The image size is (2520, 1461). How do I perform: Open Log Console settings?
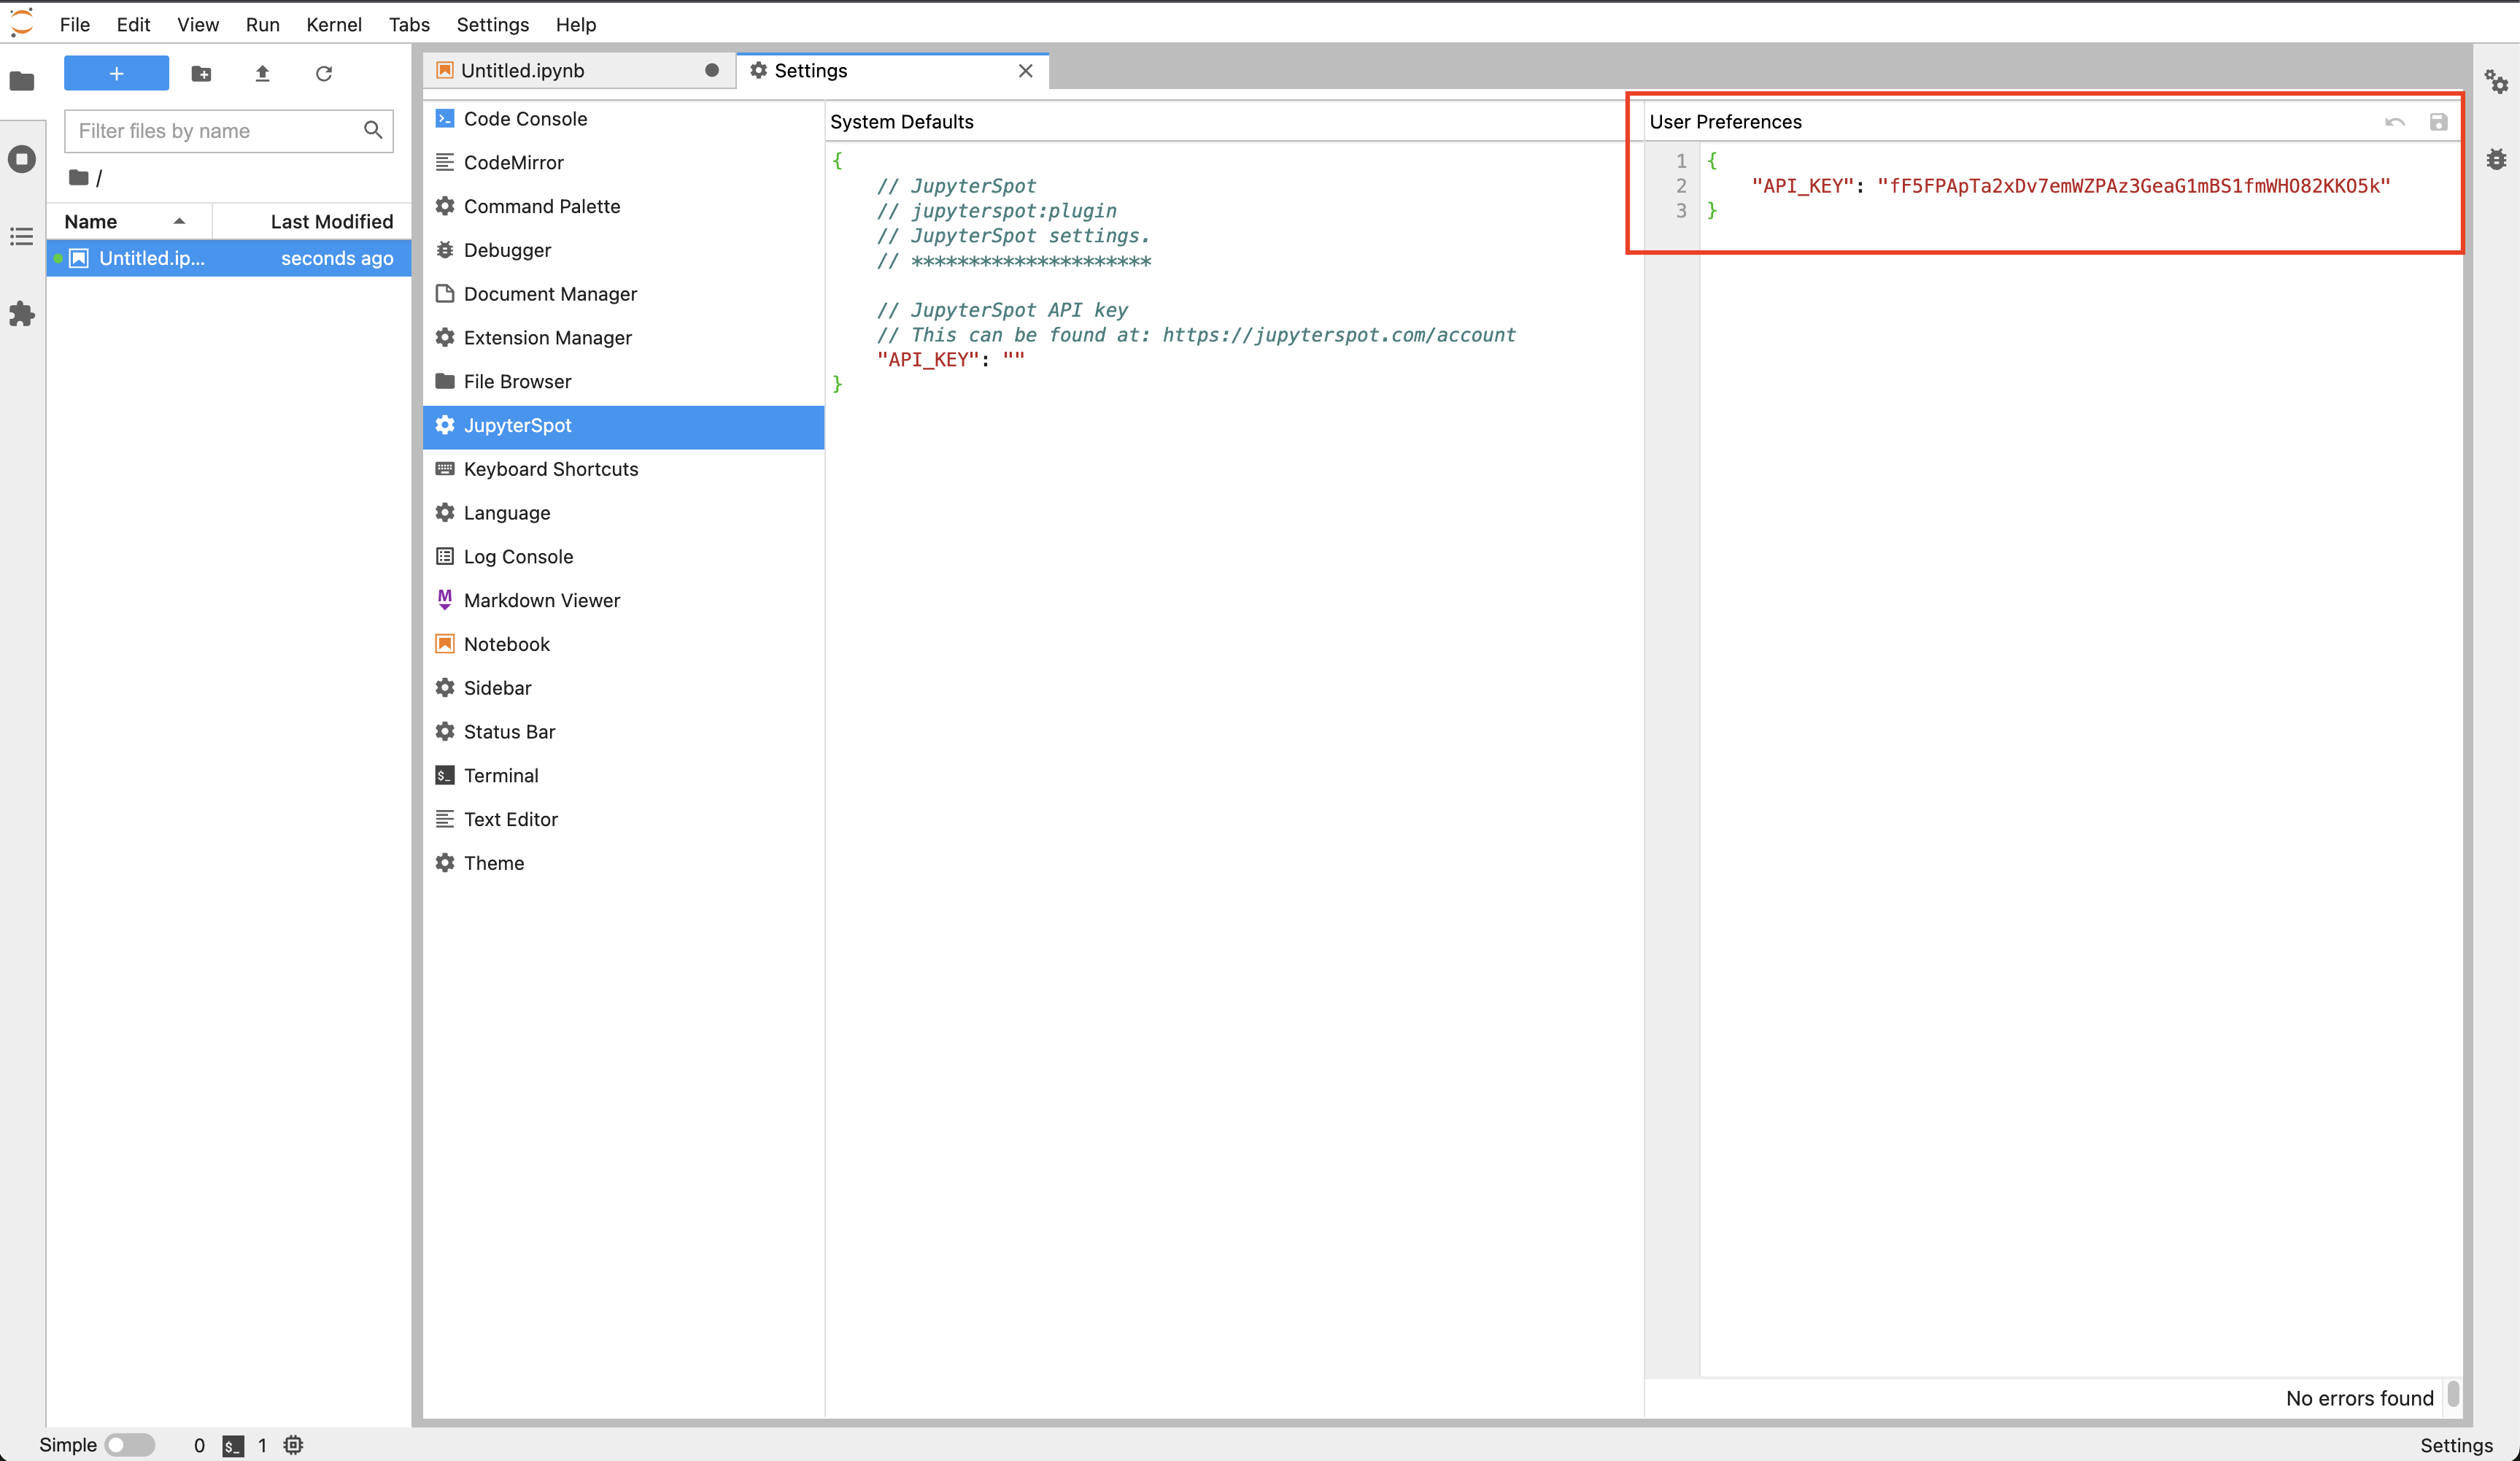tap(623, 556)
